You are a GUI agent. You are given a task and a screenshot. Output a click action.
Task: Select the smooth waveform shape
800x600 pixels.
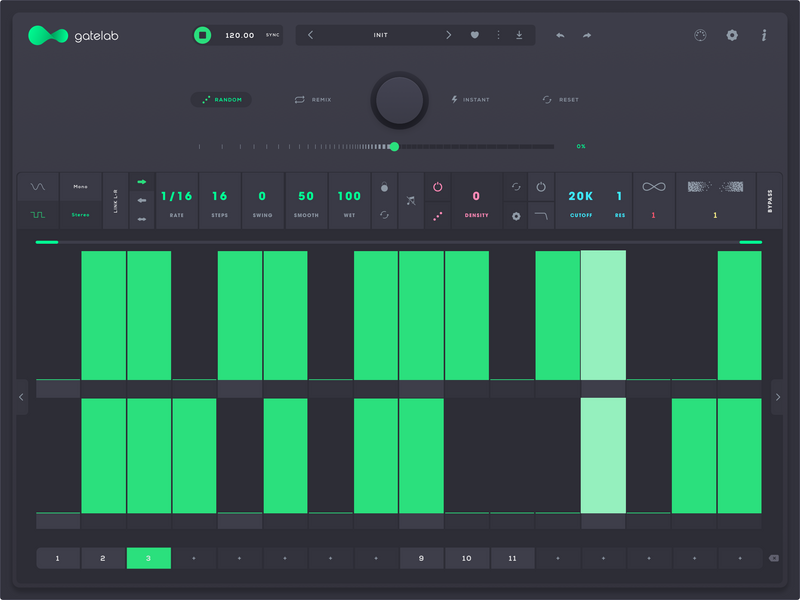pos(38,186)
